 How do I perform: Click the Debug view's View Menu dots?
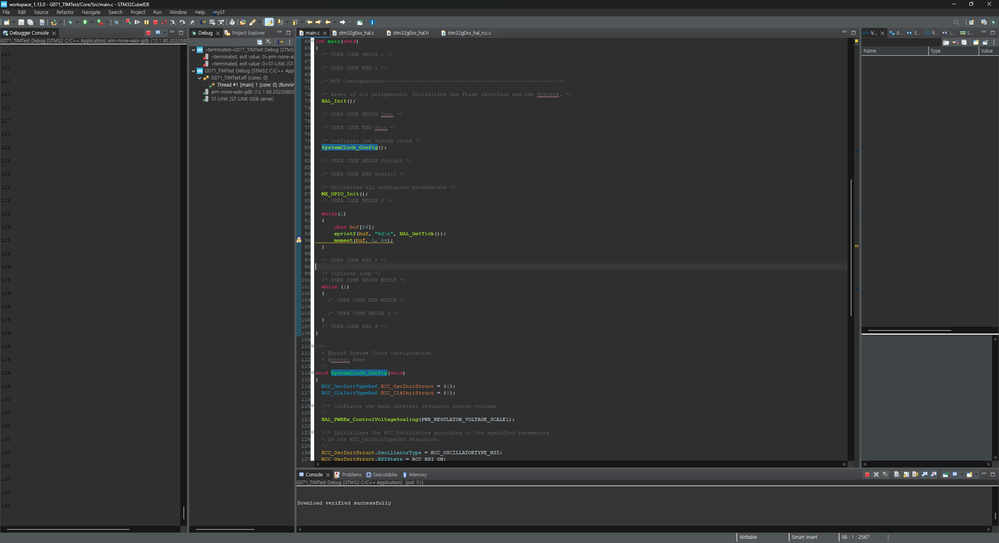point(289,42)
